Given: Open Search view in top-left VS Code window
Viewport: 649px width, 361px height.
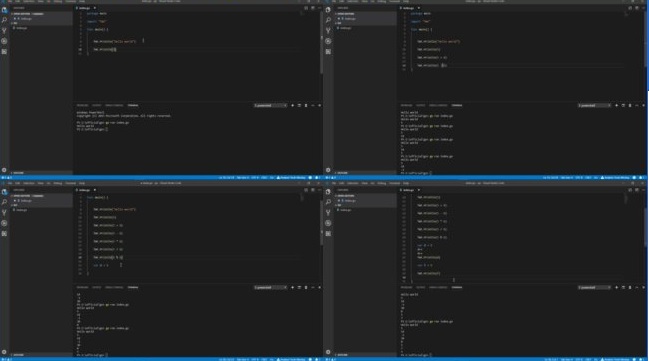Looking at the screenshot, I should (x=4, y=20).
